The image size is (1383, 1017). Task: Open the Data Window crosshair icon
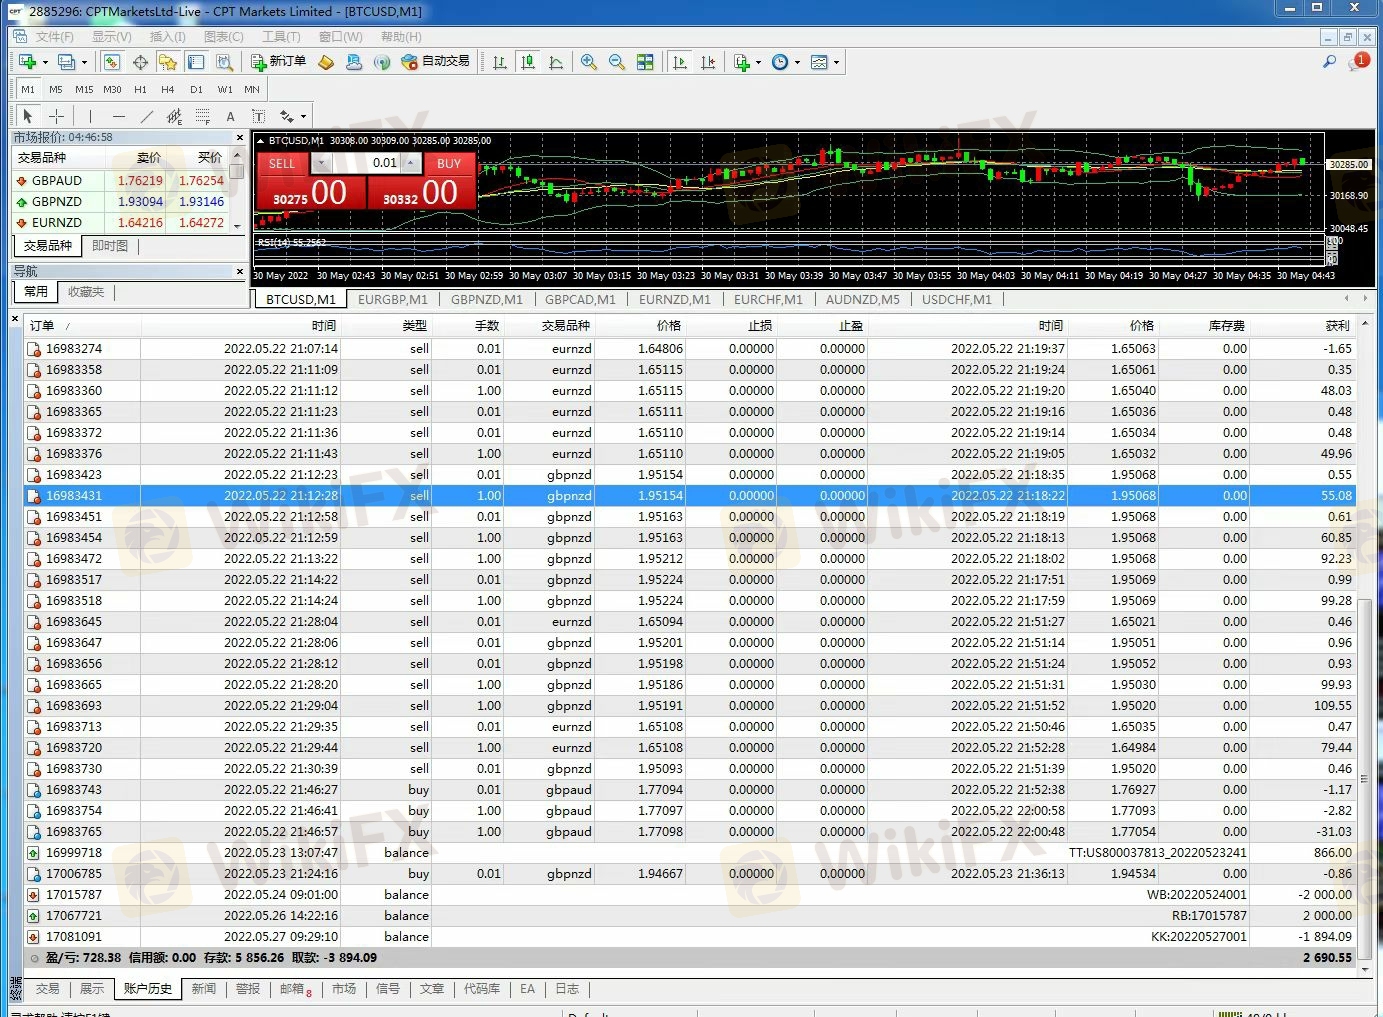140,62
